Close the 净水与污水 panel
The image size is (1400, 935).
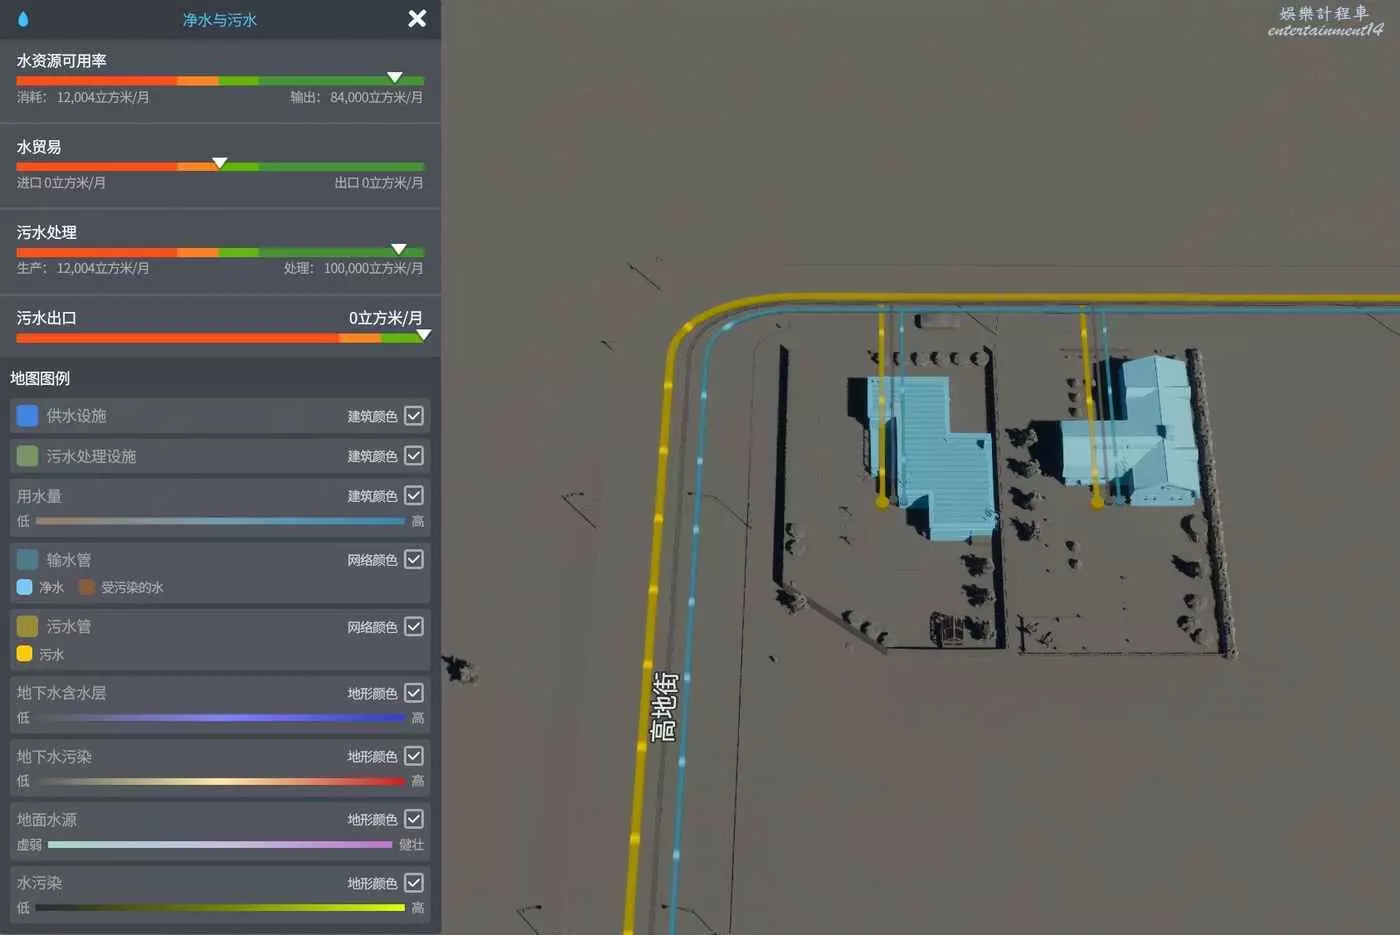(x=417, y=19)
